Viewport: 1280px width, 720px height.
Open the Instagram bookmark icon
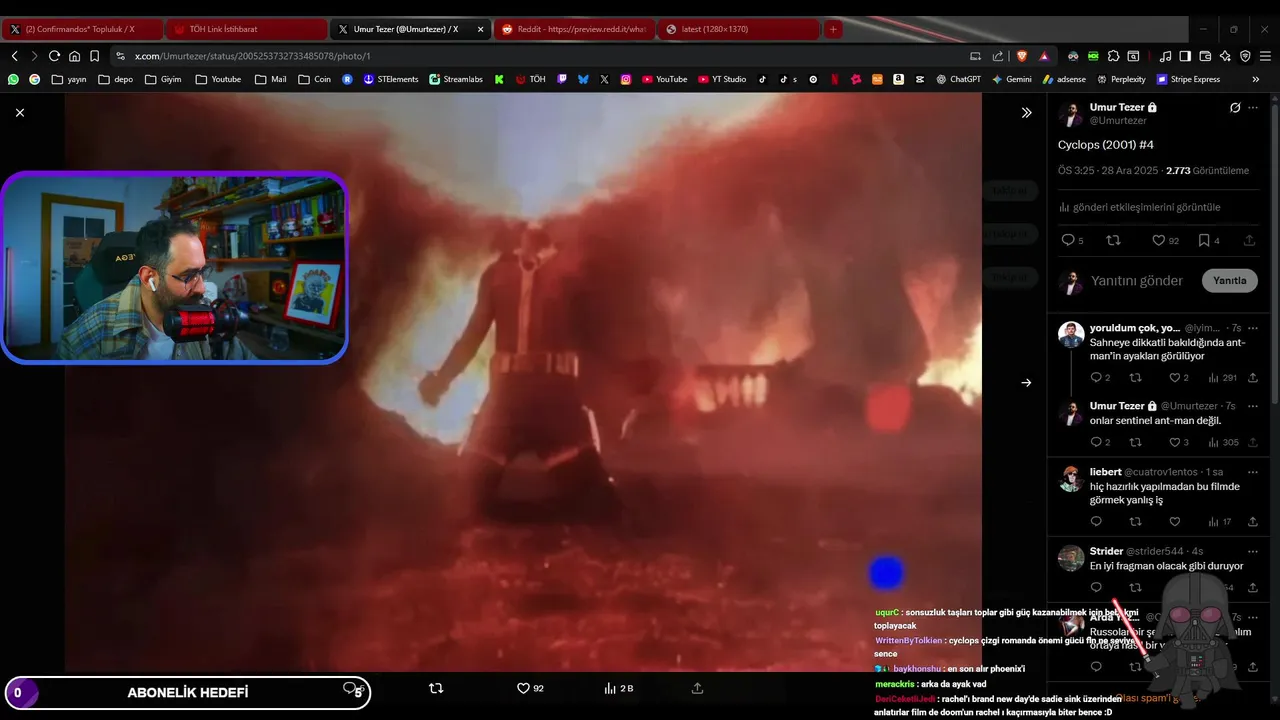[626, 79]
